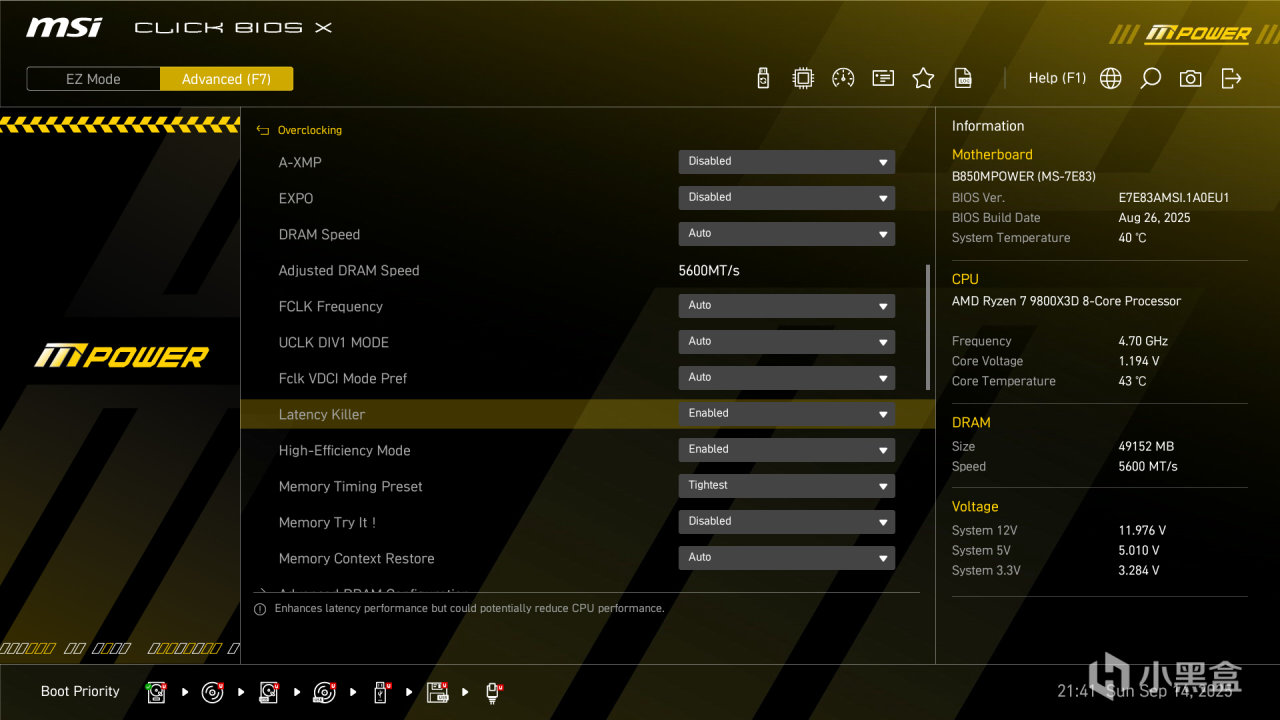The width and height of the screenshot is (1280, 720).
Task: Switch to EZ Mode tab
Action: [93, 79]
